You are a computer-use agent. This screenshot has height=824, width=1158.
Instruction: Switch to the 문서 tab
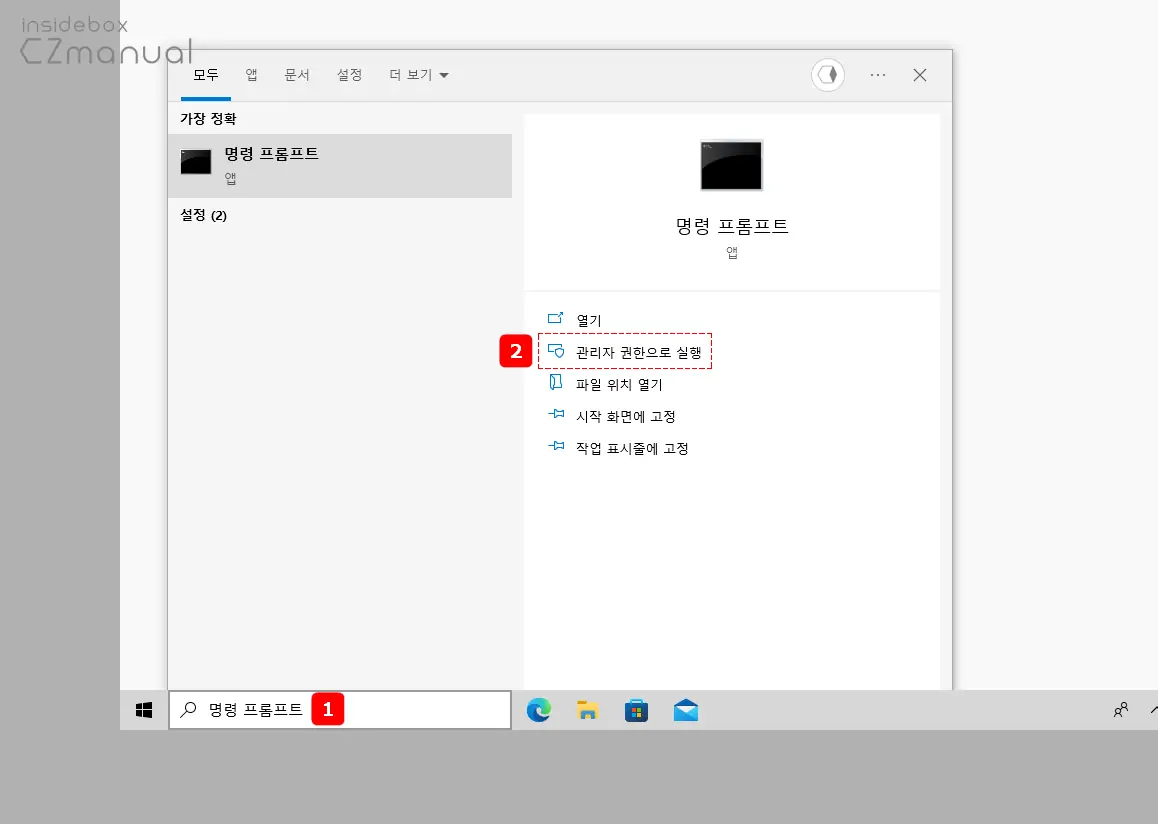[297, 74]
